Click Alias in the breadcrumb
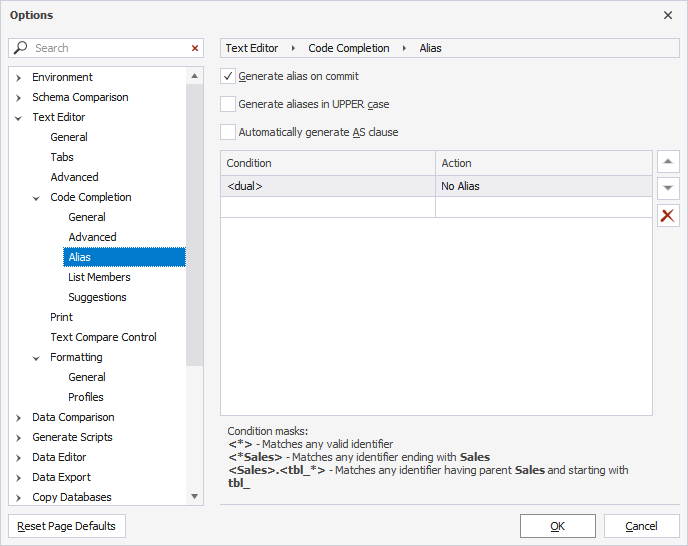Screen dimensions: 688x546 click(430, 48)
